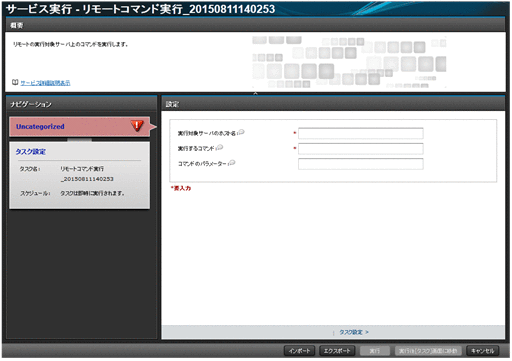Focus the target server host name field

361,133
